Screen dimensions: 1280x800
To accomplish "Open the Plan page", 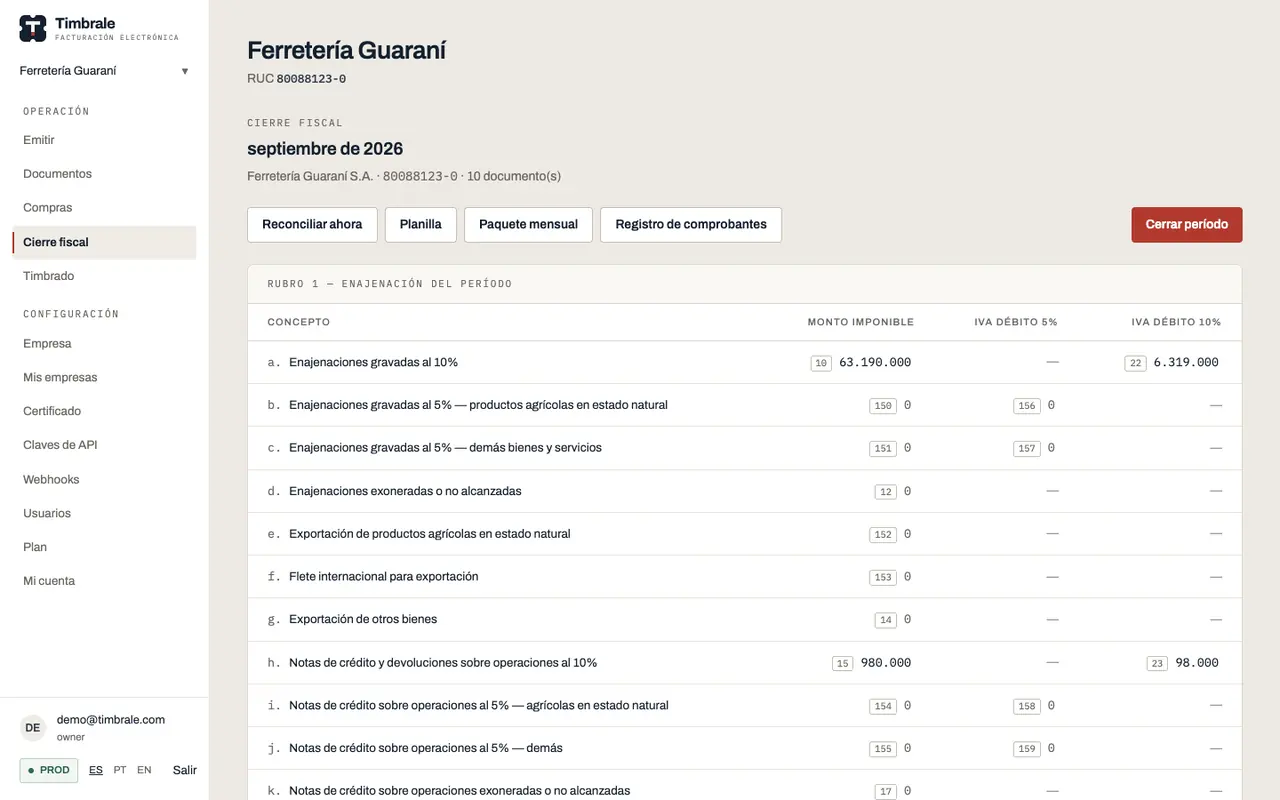I will 35,547.
